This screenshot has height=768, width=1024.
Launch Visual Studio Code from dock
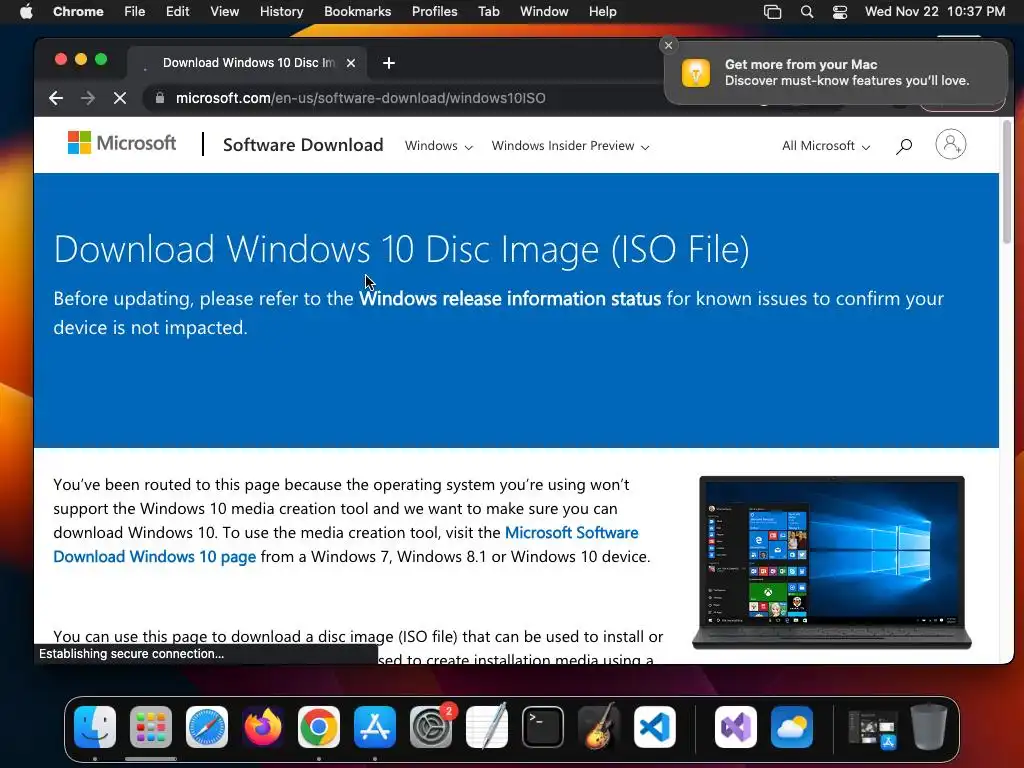click(x=655, y=726)
